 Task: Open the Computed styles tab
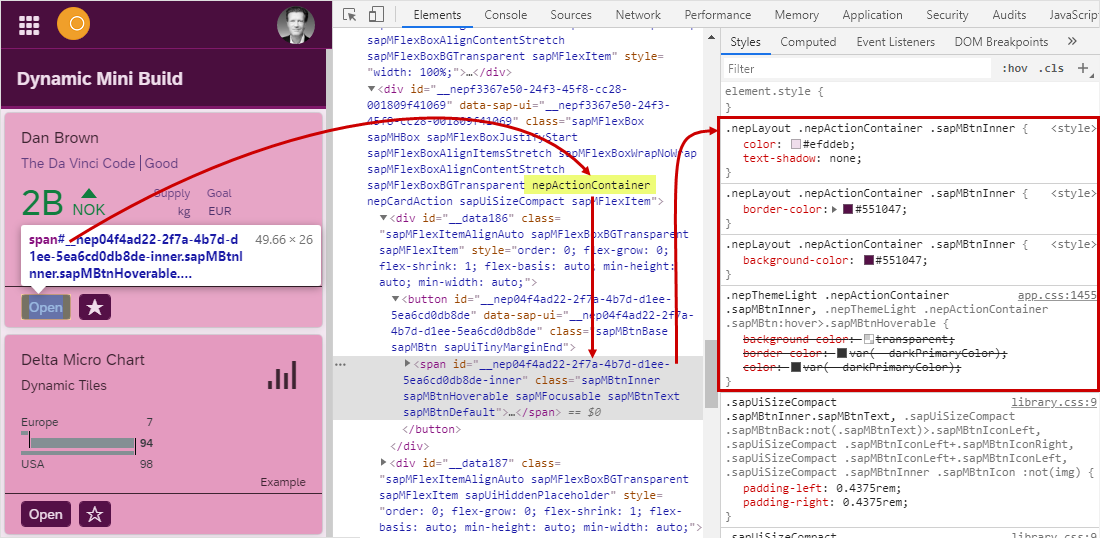point(808,42)
